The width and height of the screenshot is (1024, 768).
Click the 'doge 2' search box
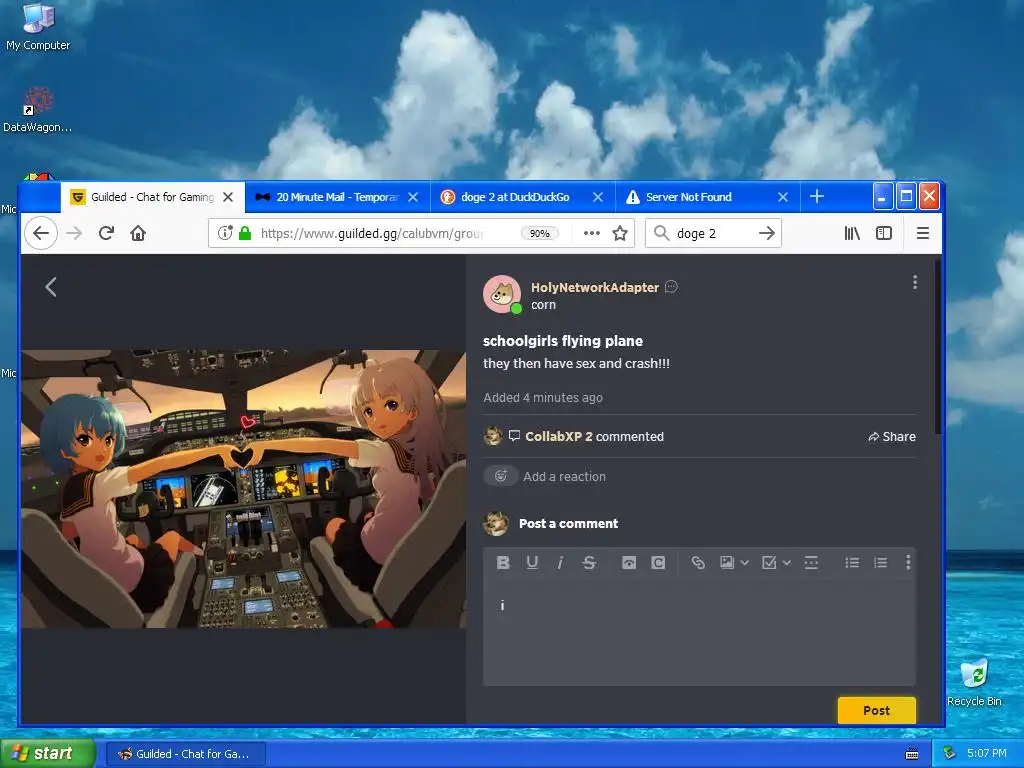pyautogui.click(x=712, y=233)
